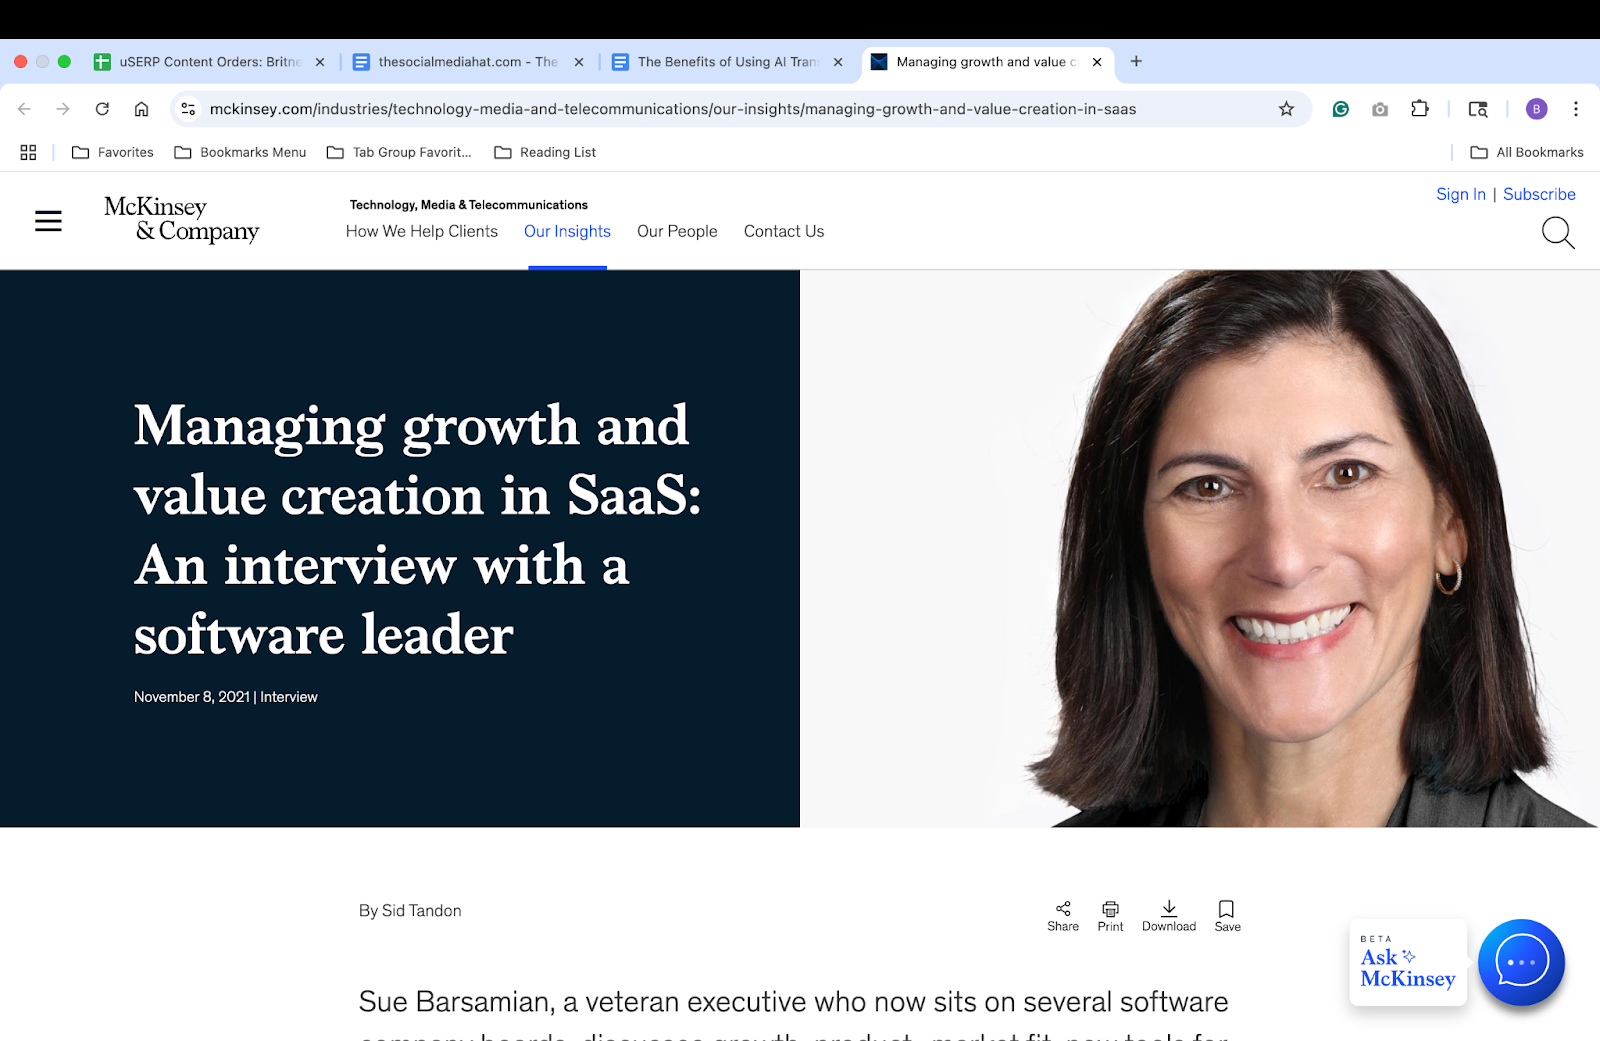View site information icon in address bar

[188, 109]
